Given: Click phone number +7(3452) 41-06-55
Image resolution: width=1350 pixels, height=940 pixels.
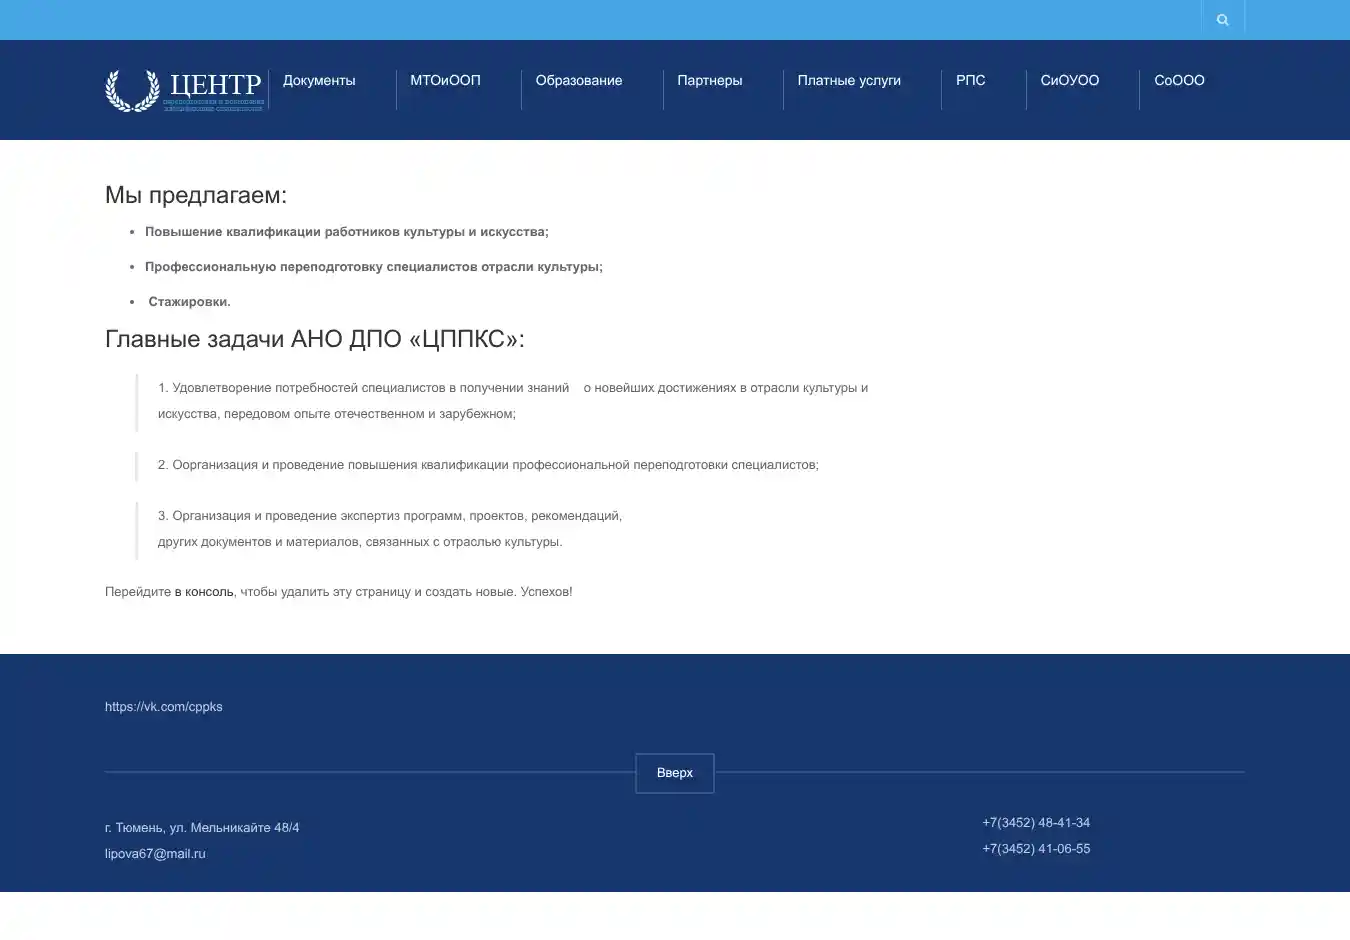Looking at the screenshot, I should coord(1036,849).
